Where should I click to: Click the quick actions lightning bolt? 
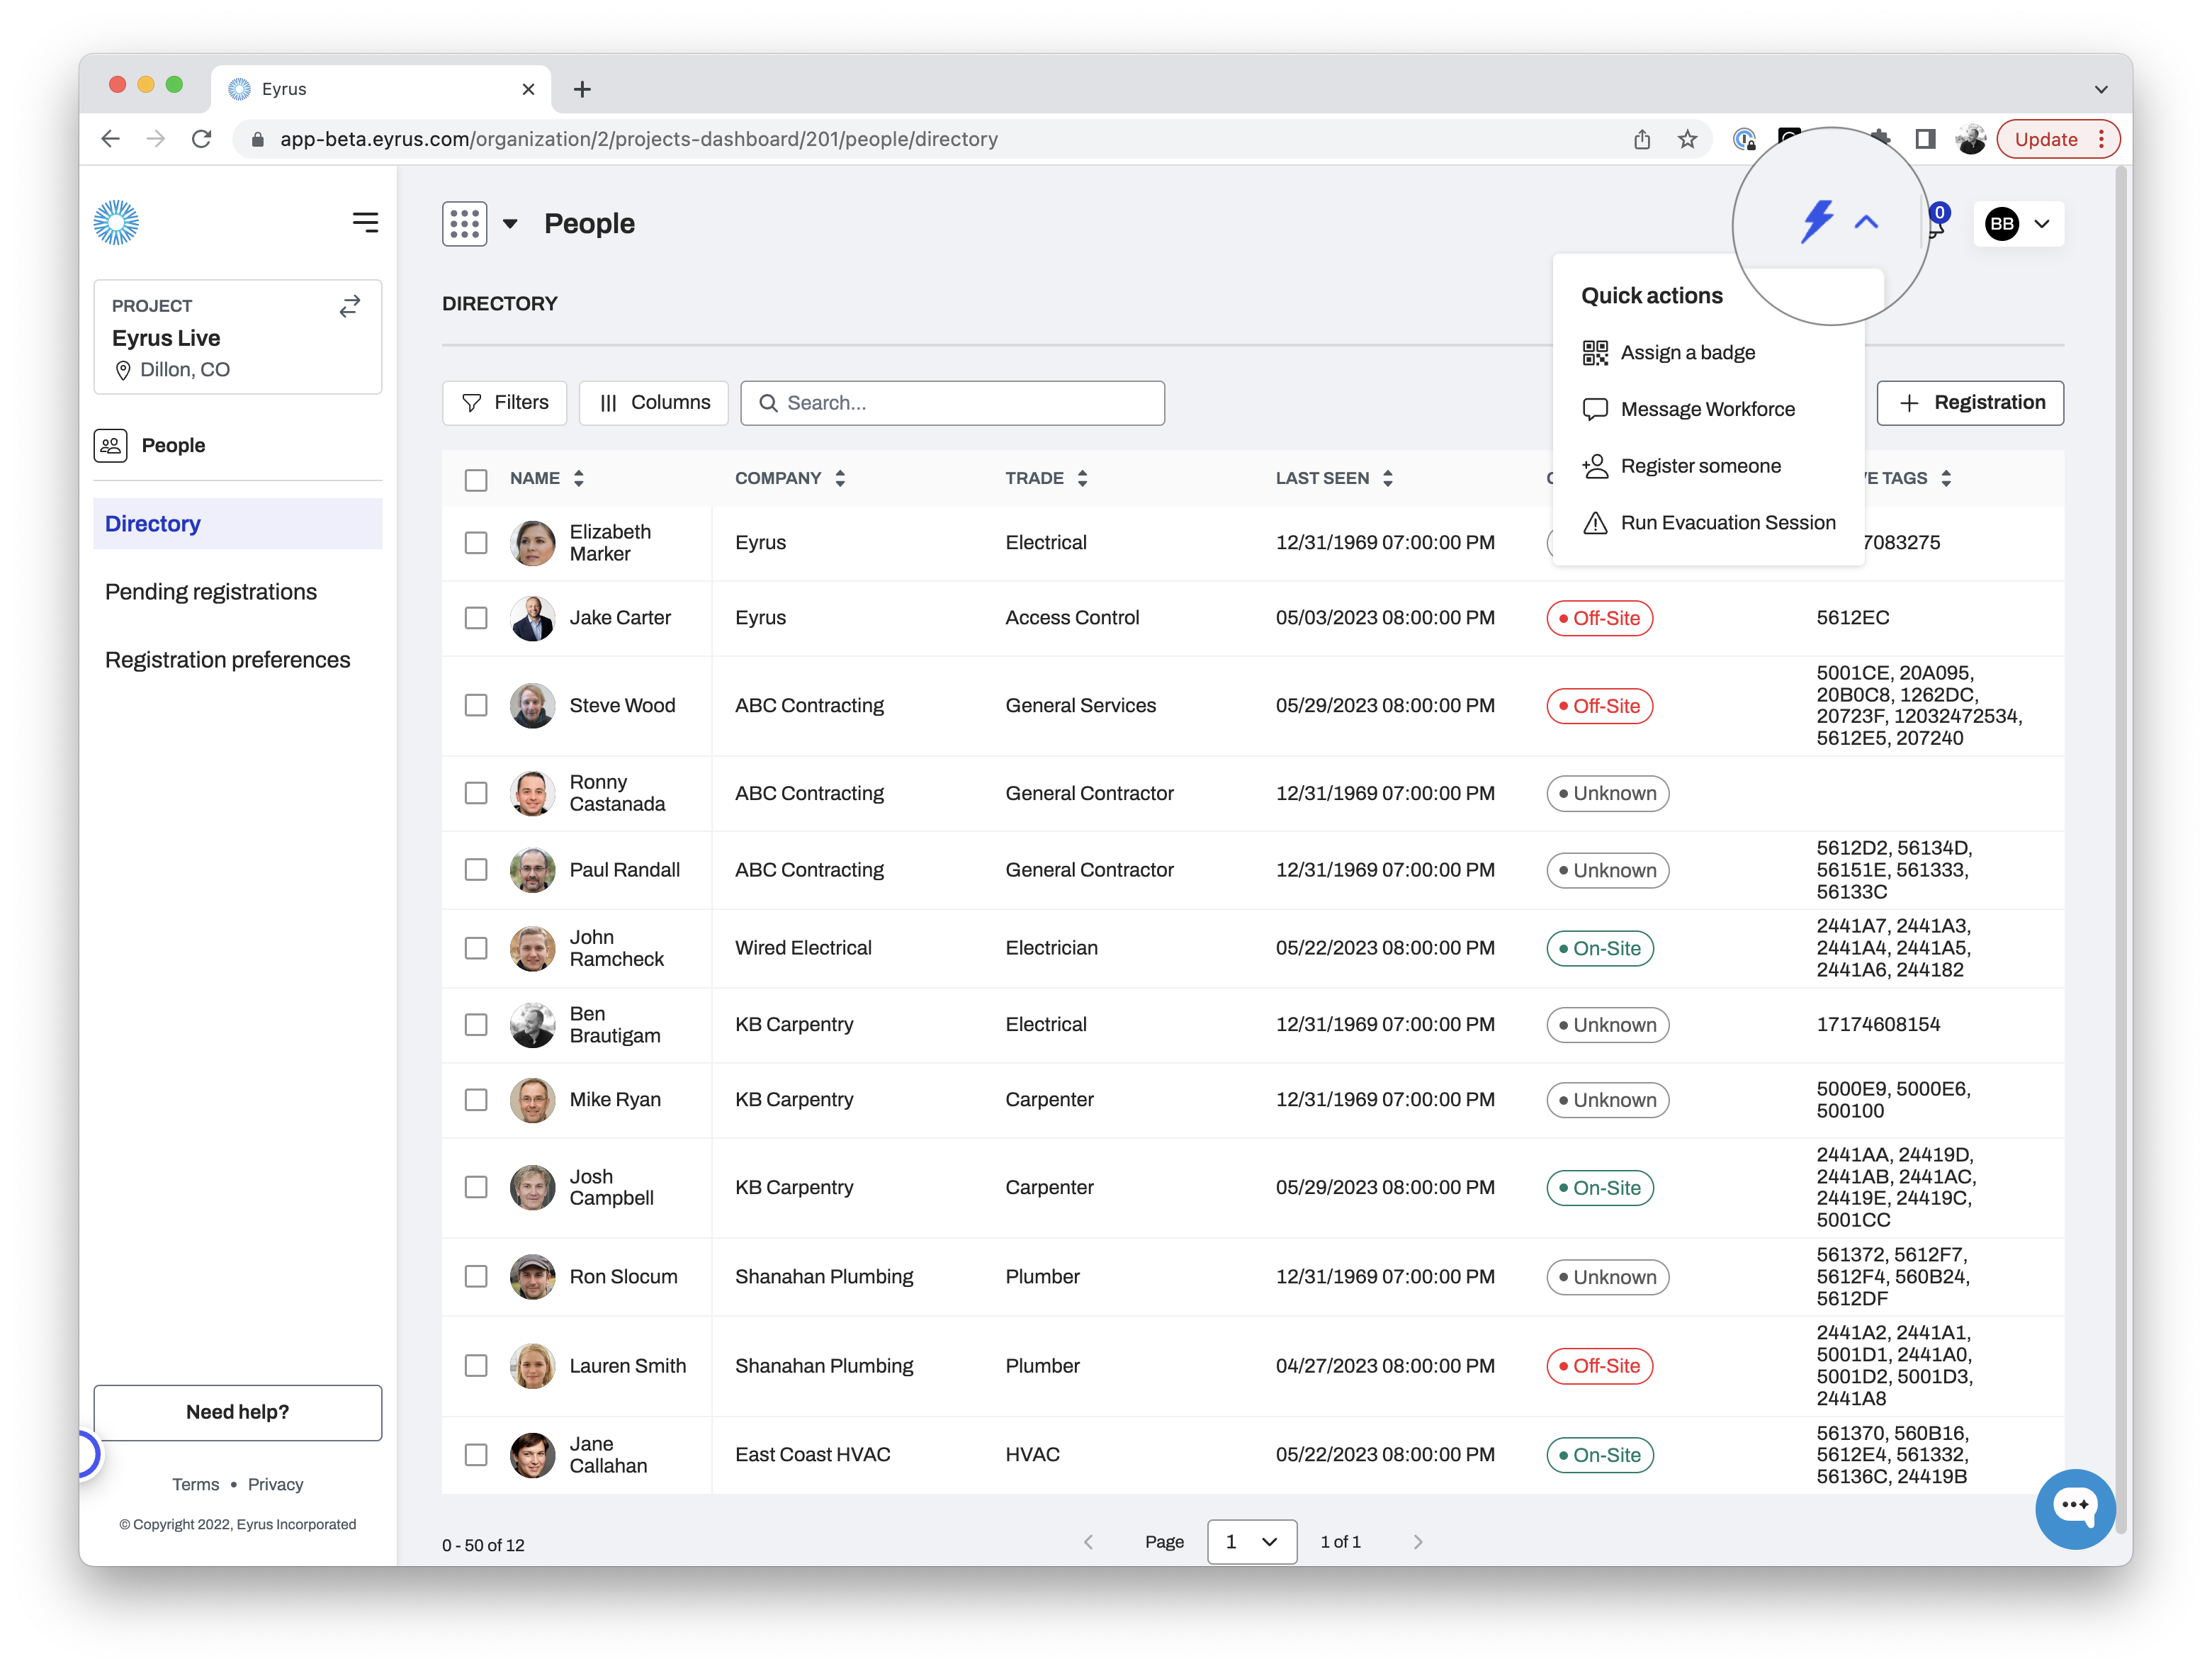tap(1816, 222)
